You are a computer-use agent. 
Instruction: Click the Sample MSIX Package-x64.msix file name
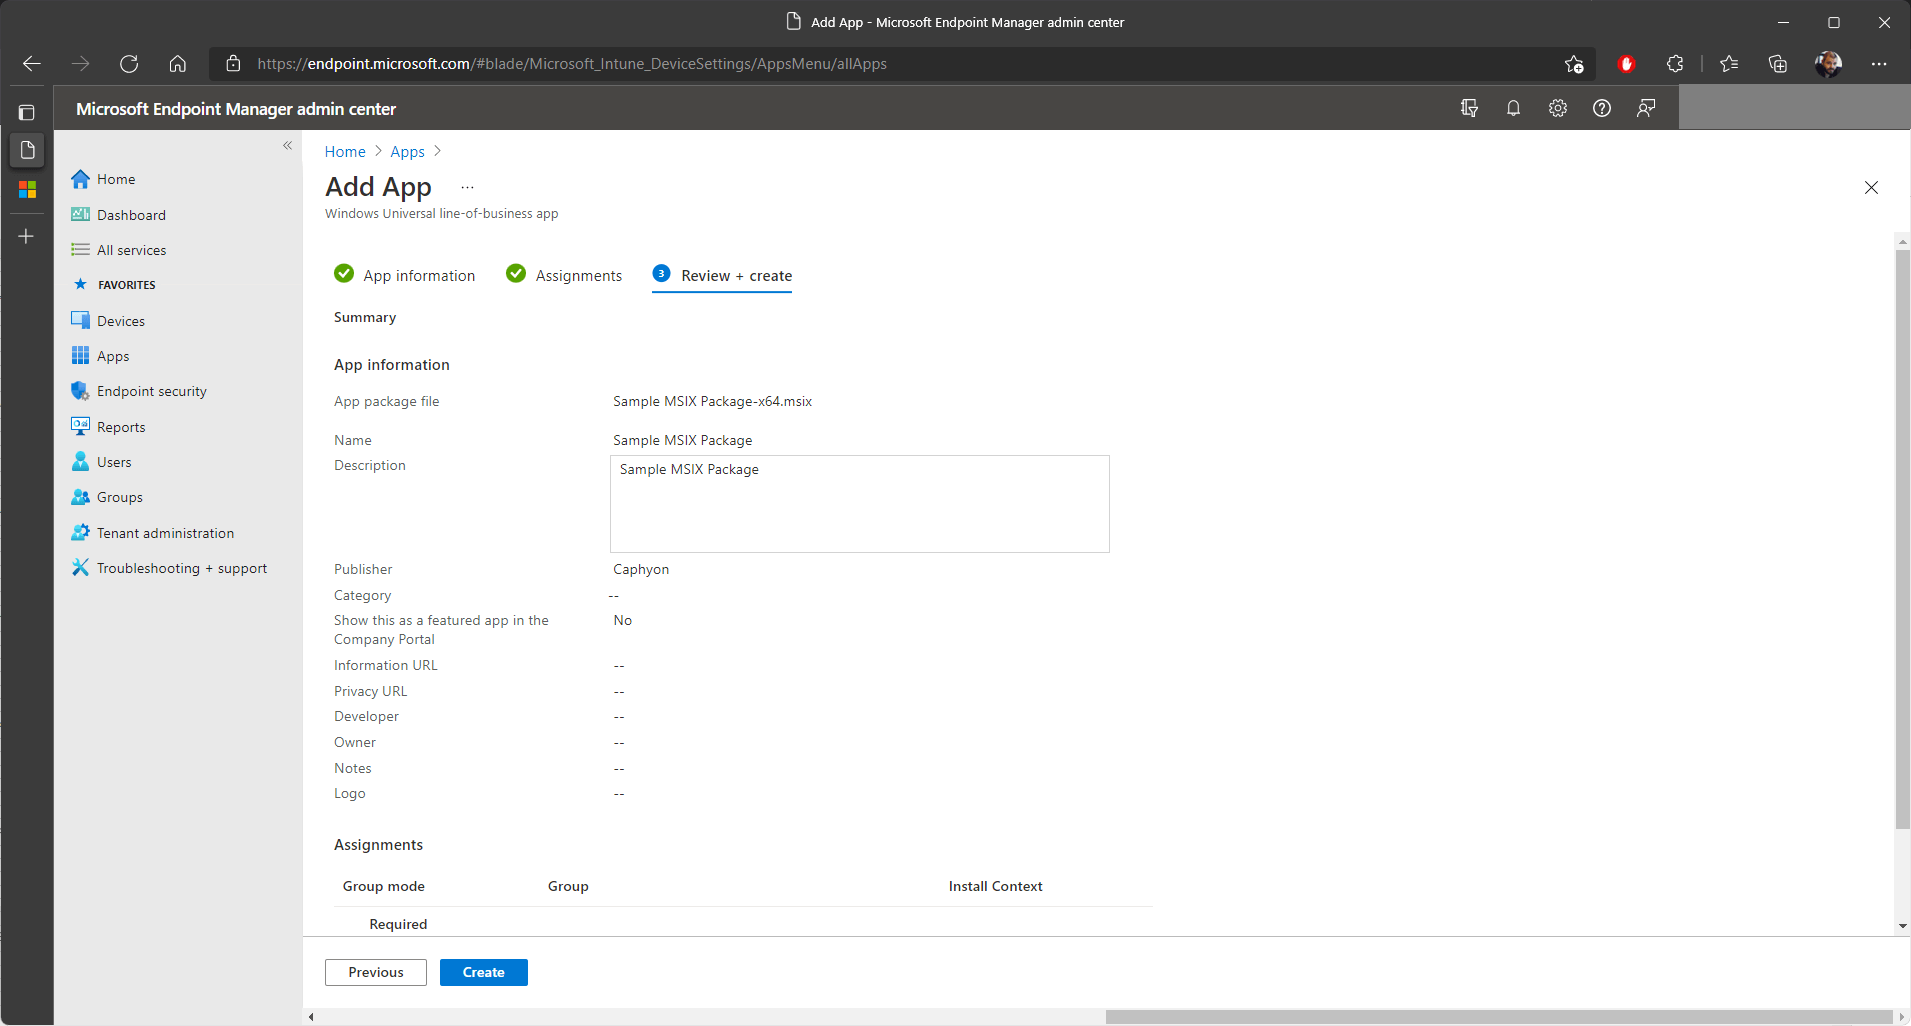coord(712,401)
